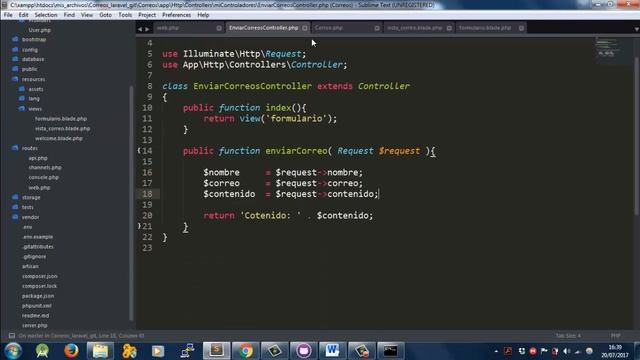
Task: Open the panel switcher icon in status bar
Action: [12, 336]
